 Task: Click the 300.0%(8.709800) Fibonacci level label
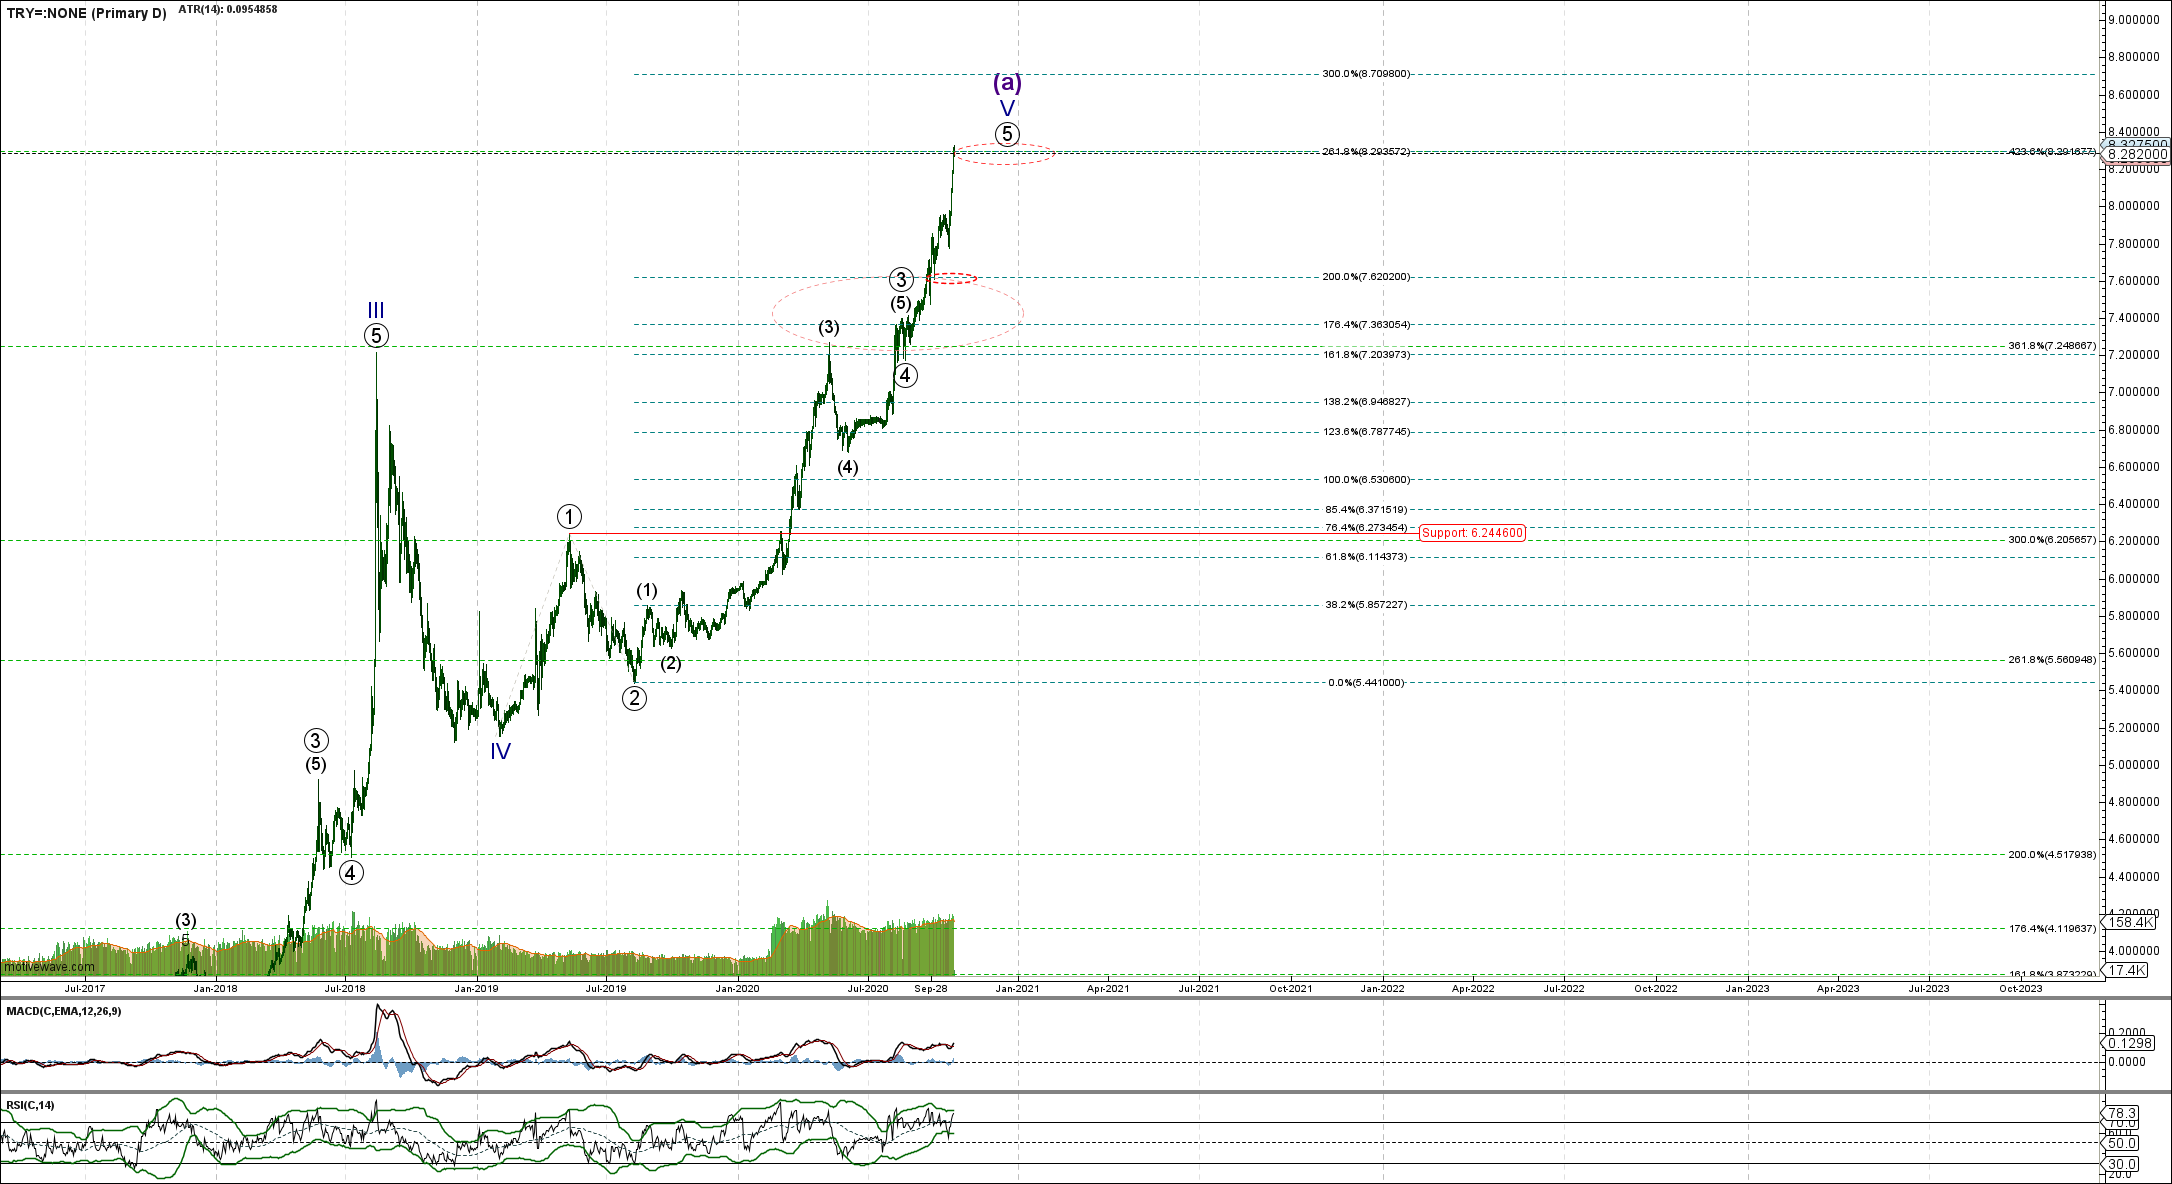click(x=1366, y=74)
